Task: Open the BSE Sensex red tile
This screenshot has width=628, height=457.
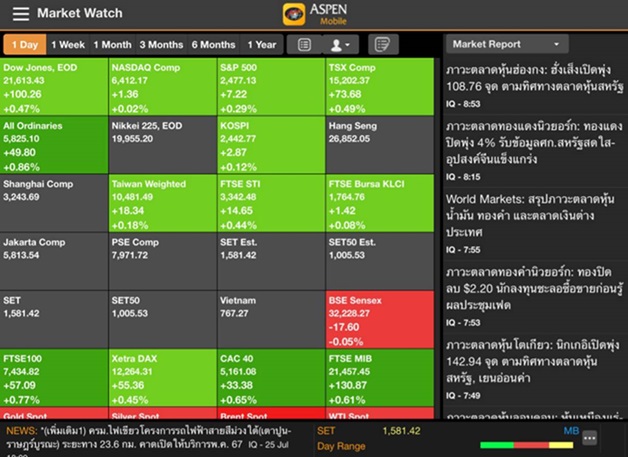Action: click(x=380, y=320)
